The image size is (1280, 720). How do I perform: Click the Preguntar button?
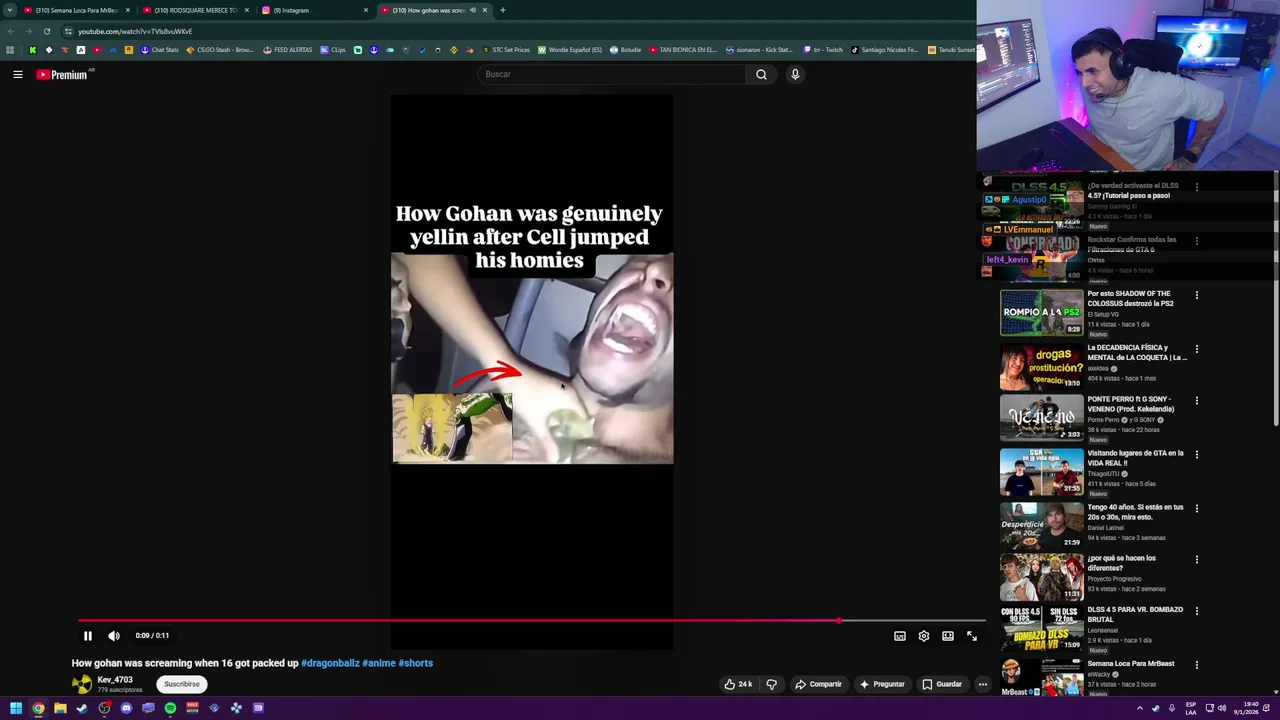tap(881, 684)
